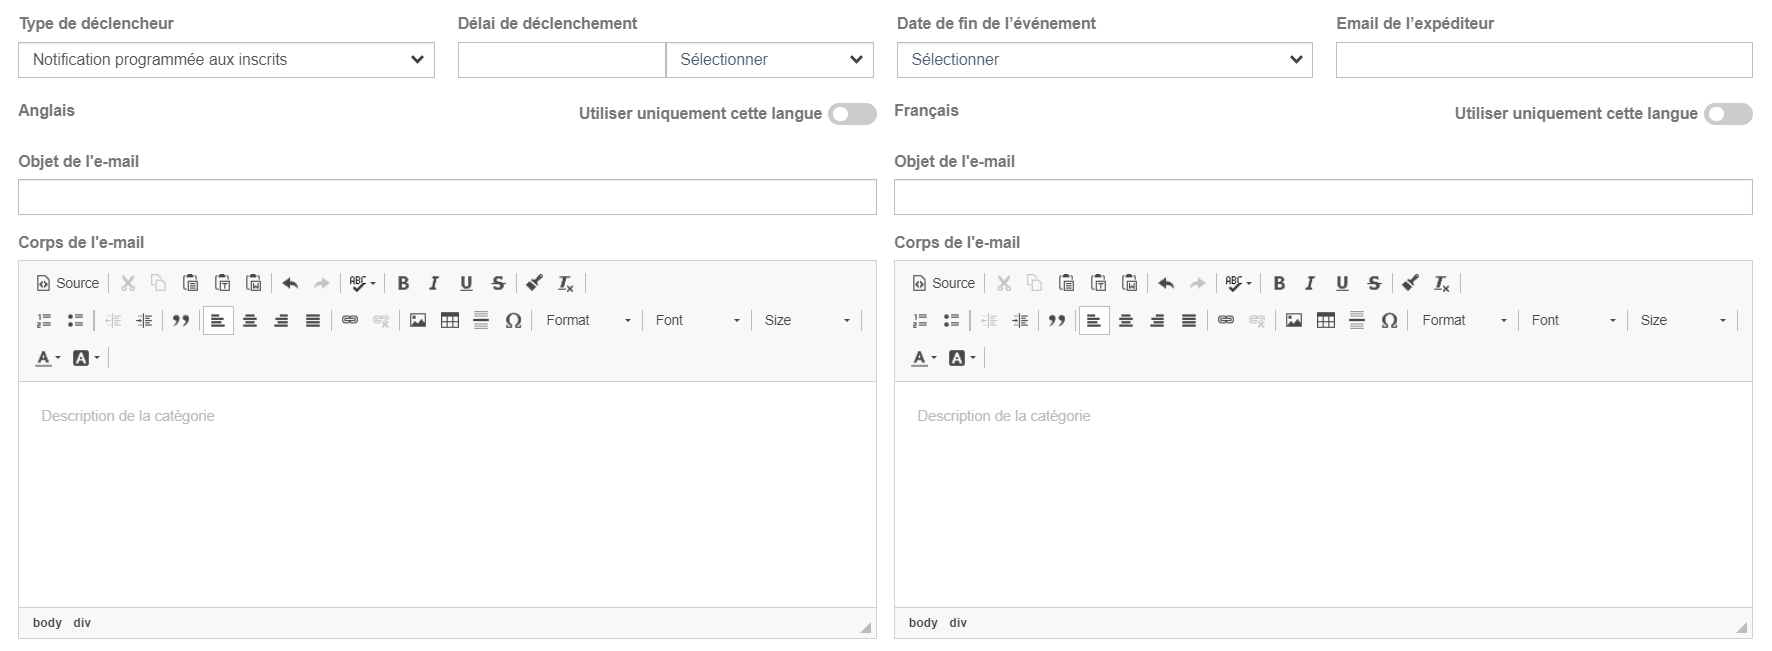
Task: Open Date de fin de l'événement dropdown
Action: click(x=1104, y=60)
